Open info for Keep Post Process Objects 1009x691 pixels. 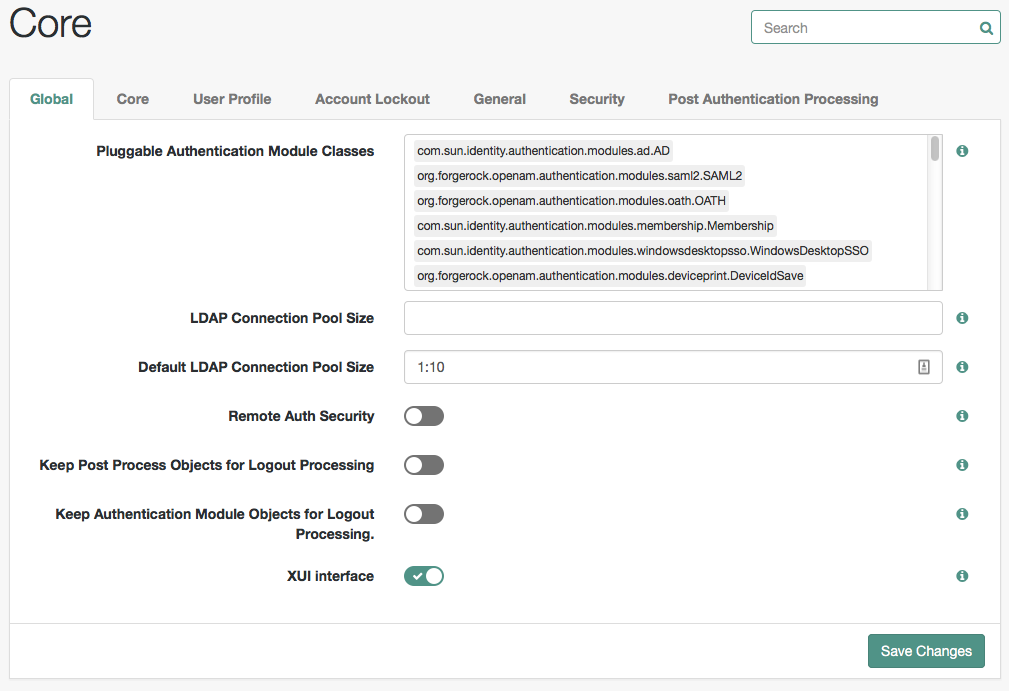[x=962, y=465]
